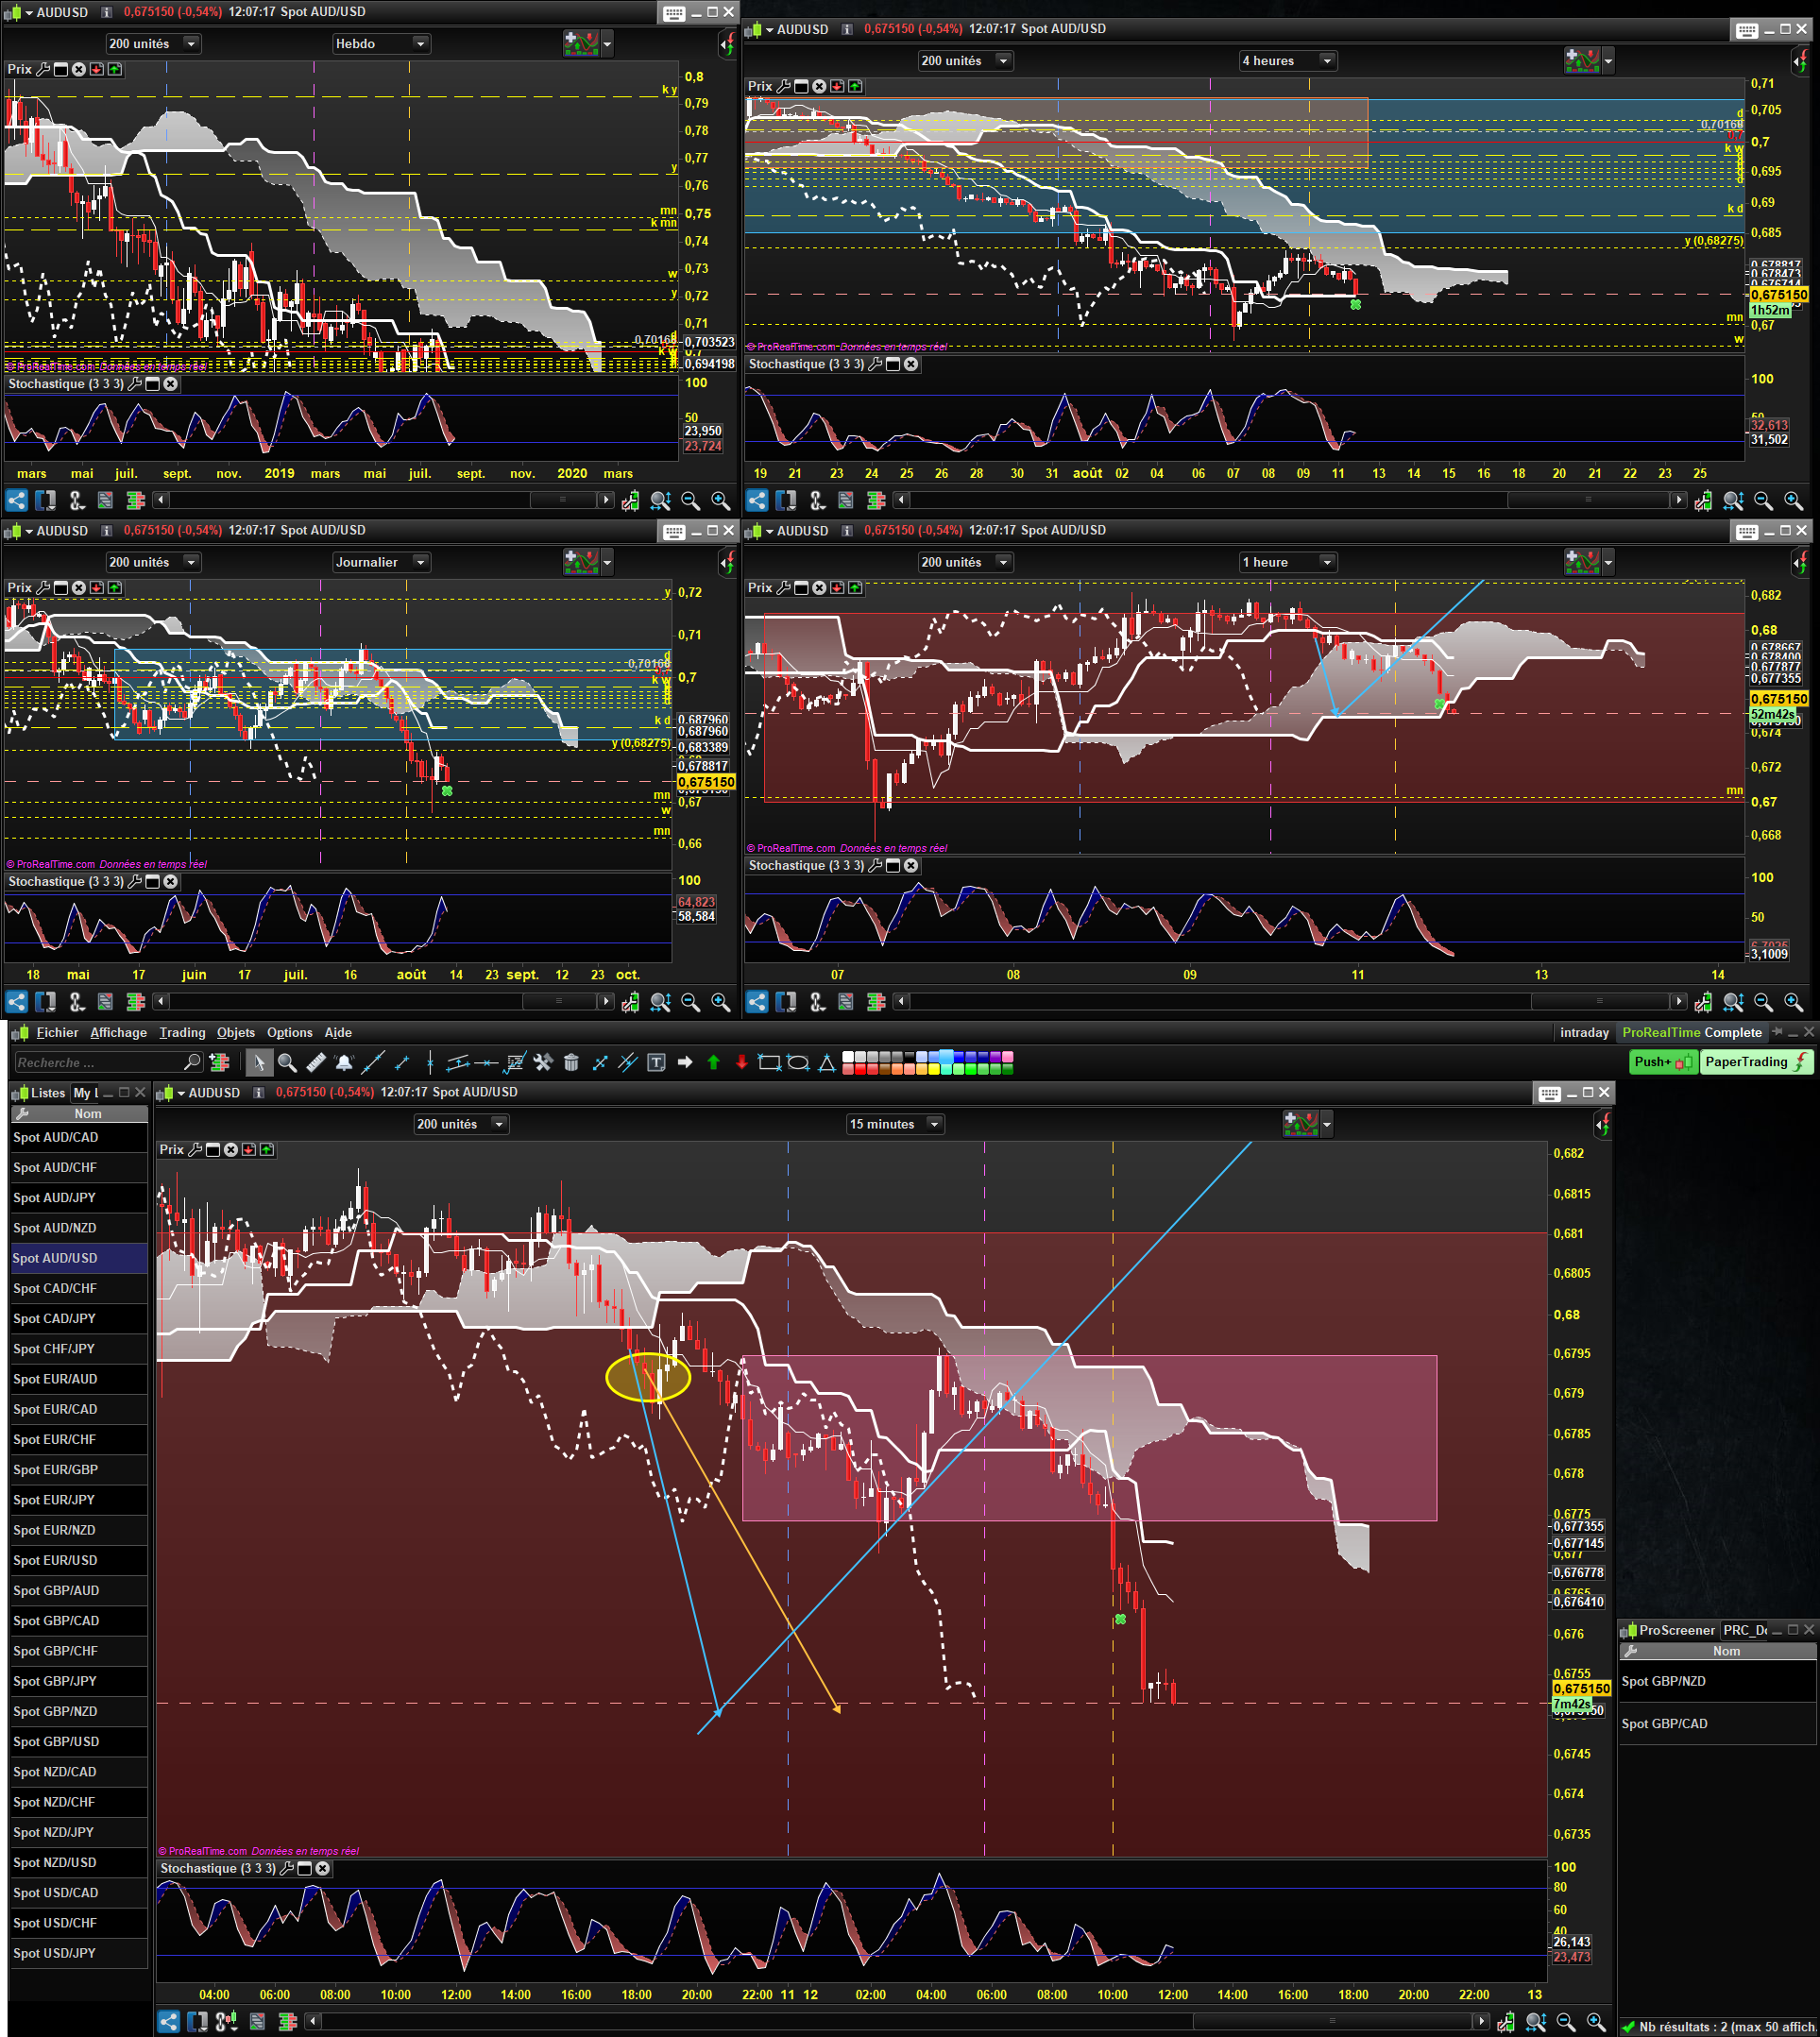Click the Recherche search field
The image size is (1820, 2037).
point(100,1062)
